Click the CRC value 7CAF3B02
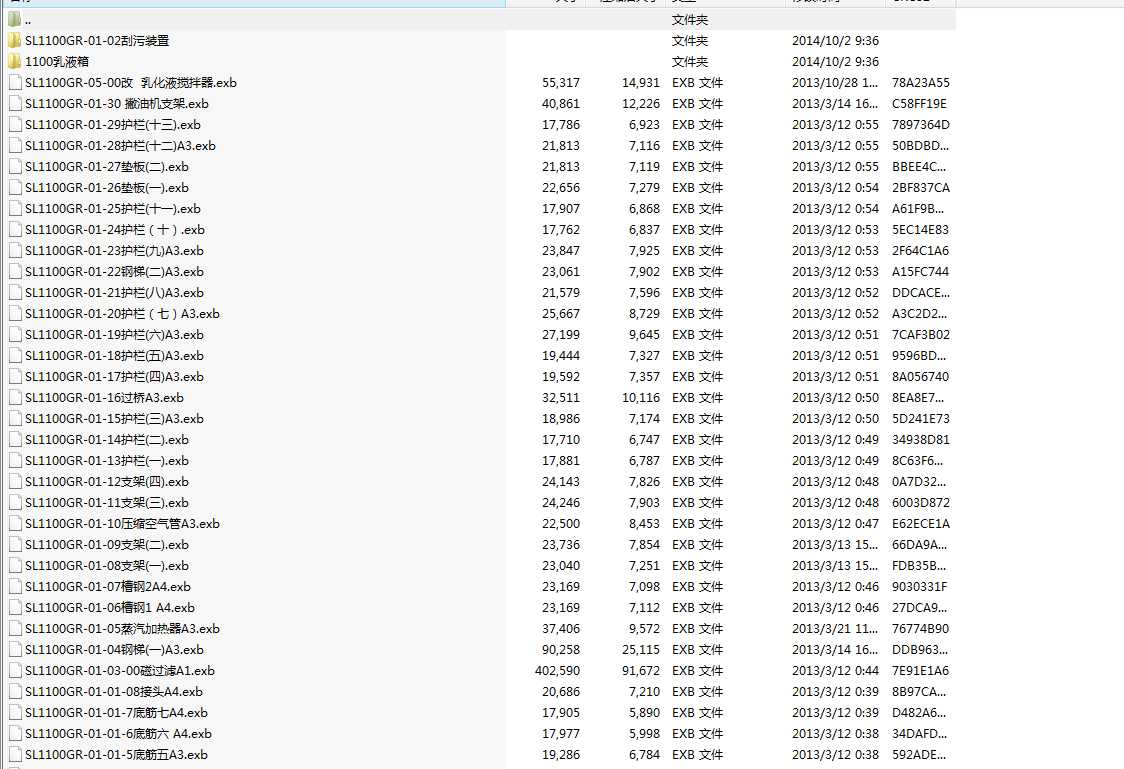Image resolution: width=1124 pixels, height=769 pixels. (x=920, y=335)
